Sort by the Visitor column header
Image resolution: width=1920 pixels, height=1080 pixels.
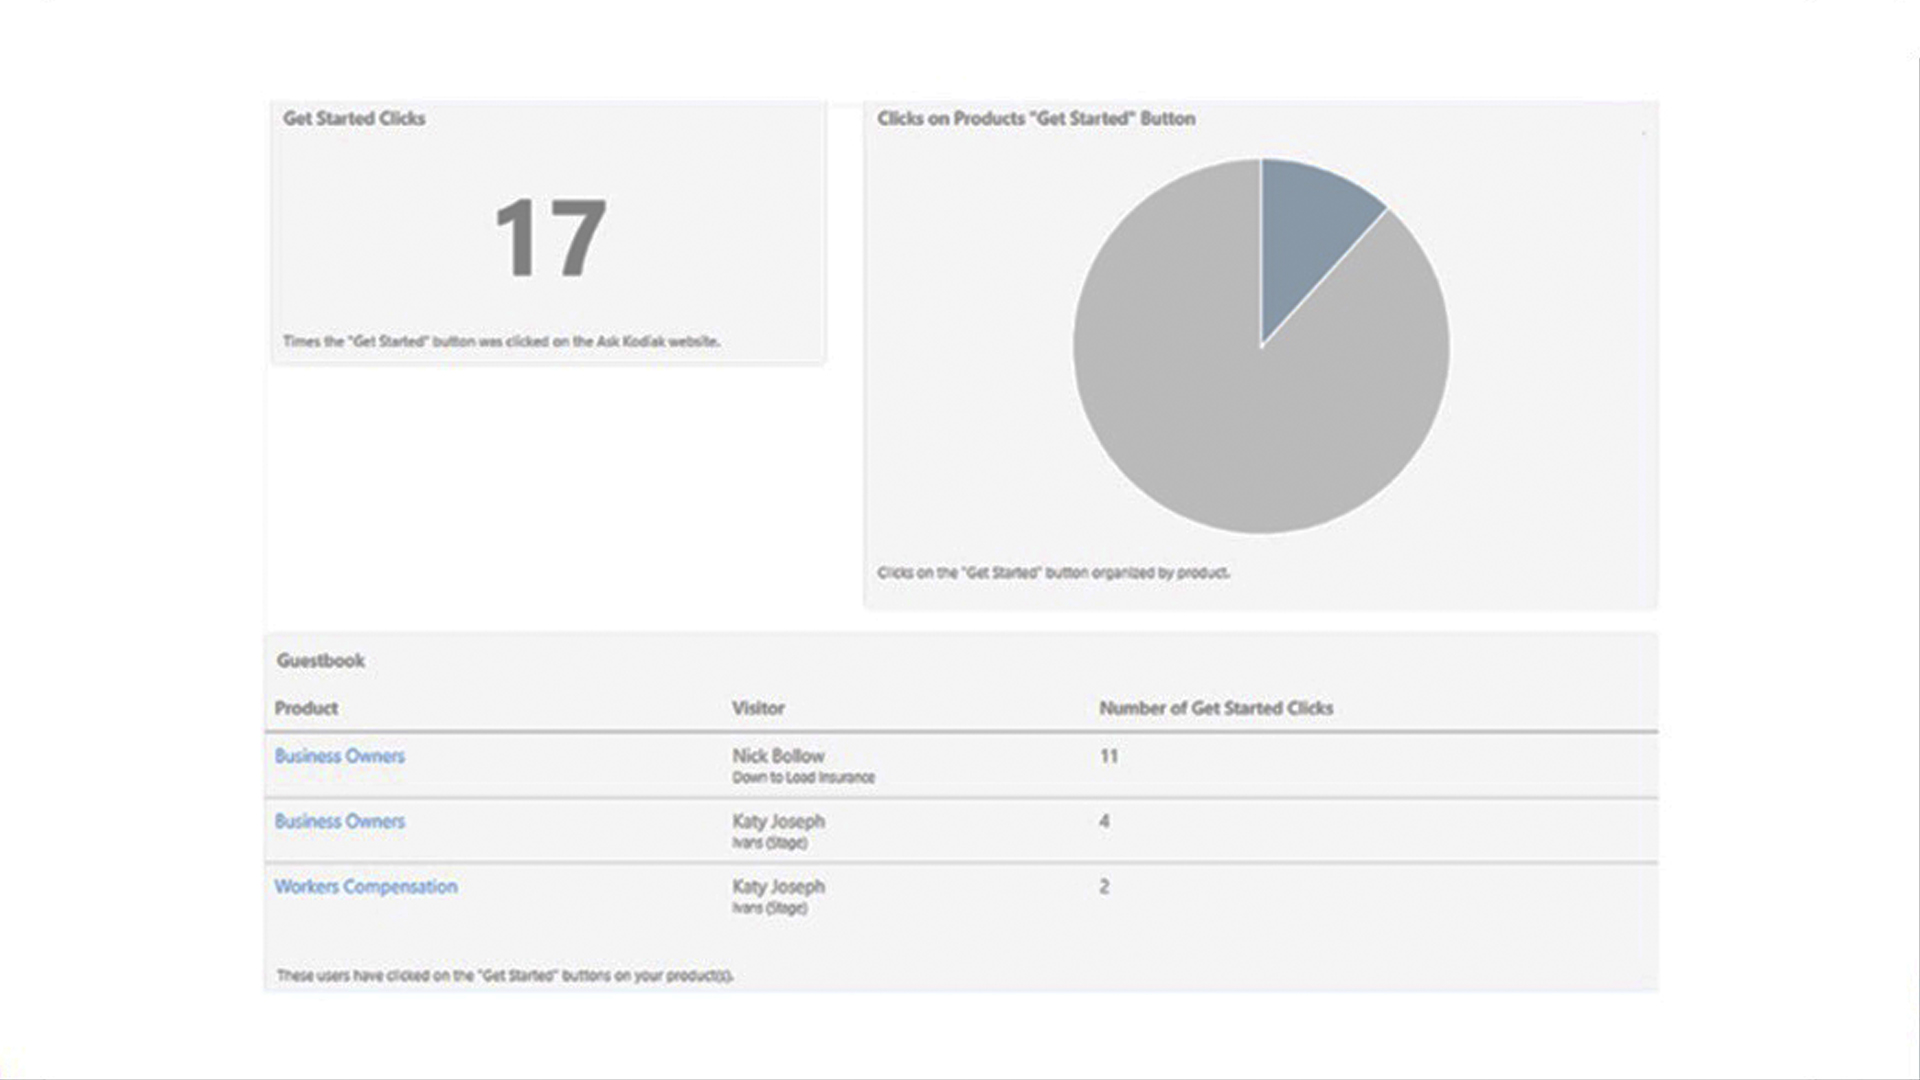coord(758,708)
